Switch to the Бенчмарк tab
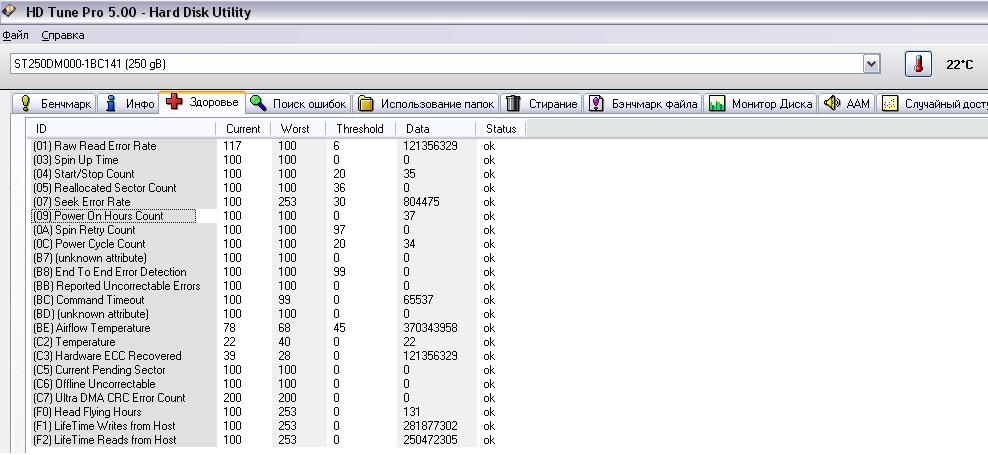 tap(54, 104)
